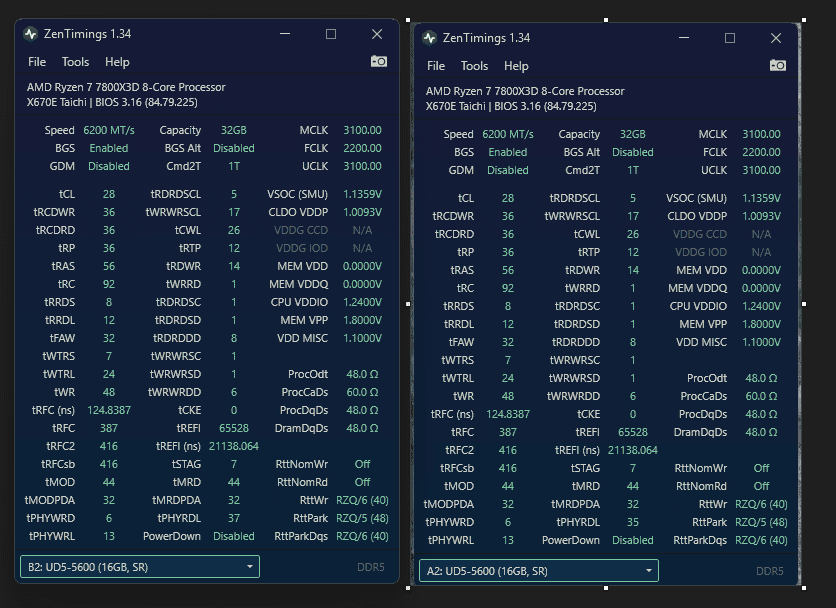Image resolution: width=836 pixels, height=608 pixels.
Task: Click the VDD MISC 1.1000V value in left window
Action: 362,338
